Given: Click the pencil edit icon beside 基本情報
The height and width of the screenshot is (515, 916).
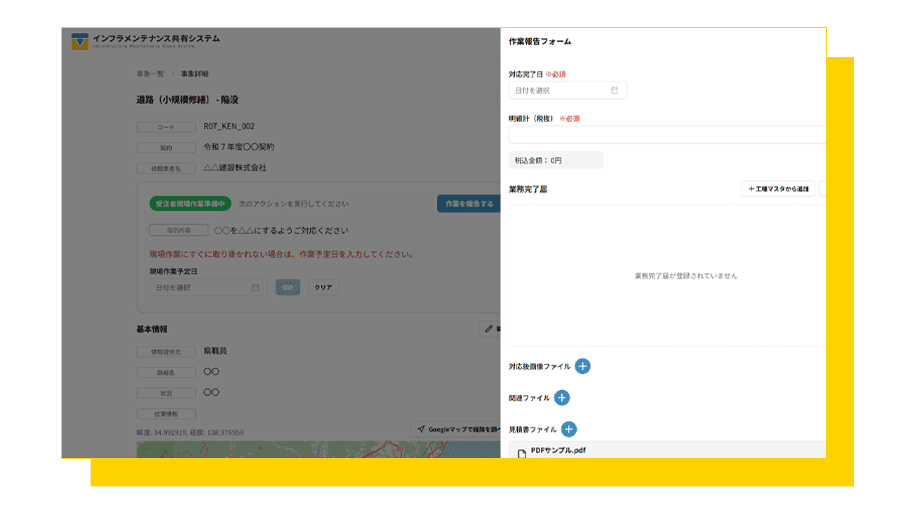Looking at the screenshot, I should [489, 329].
